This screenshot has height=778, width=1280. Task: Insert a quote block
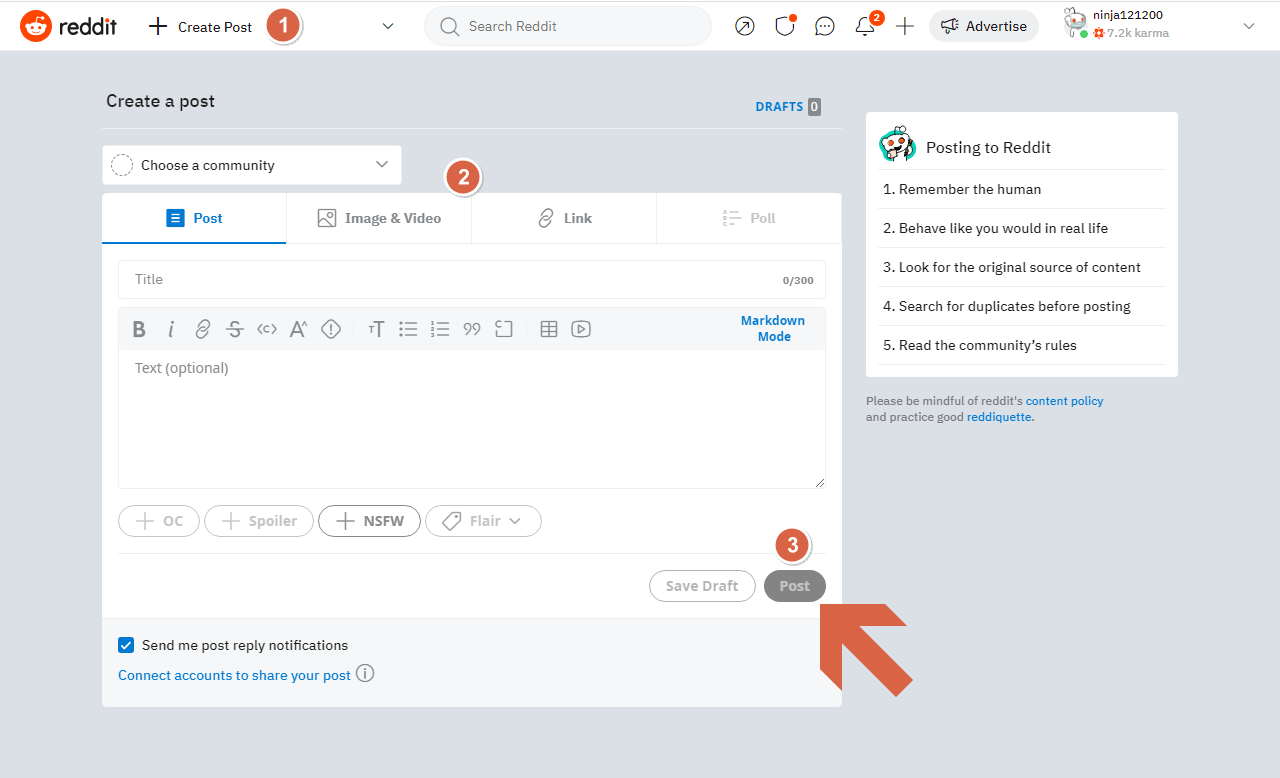click(x=471, y=328)
